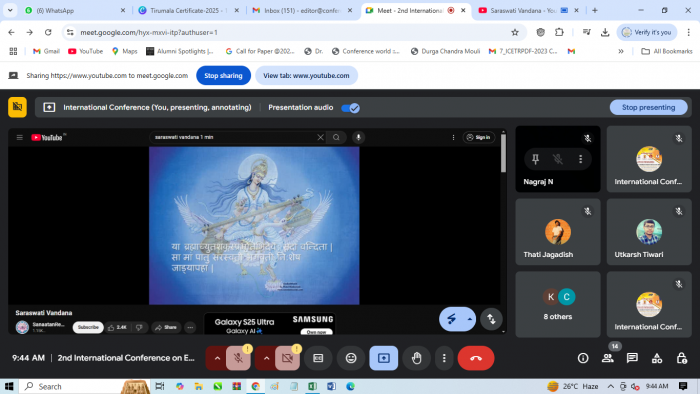Click the Stop presenting button
Viewport: 700px width, 394px height.
click(x=648, y=107)
